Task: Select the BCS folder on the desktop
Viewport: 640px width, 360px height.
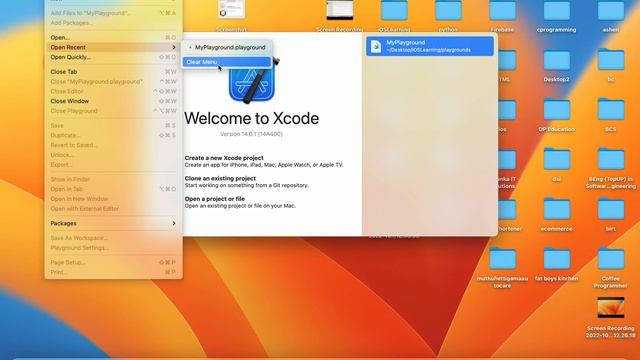Action: (x=611, y=110)
